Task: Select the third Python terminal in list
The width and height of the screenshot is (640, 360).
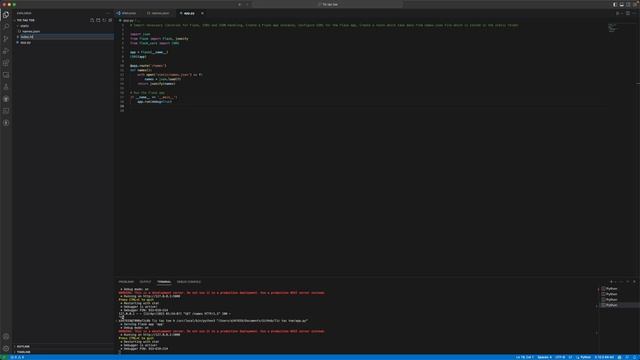Action: tap(611, 300)
